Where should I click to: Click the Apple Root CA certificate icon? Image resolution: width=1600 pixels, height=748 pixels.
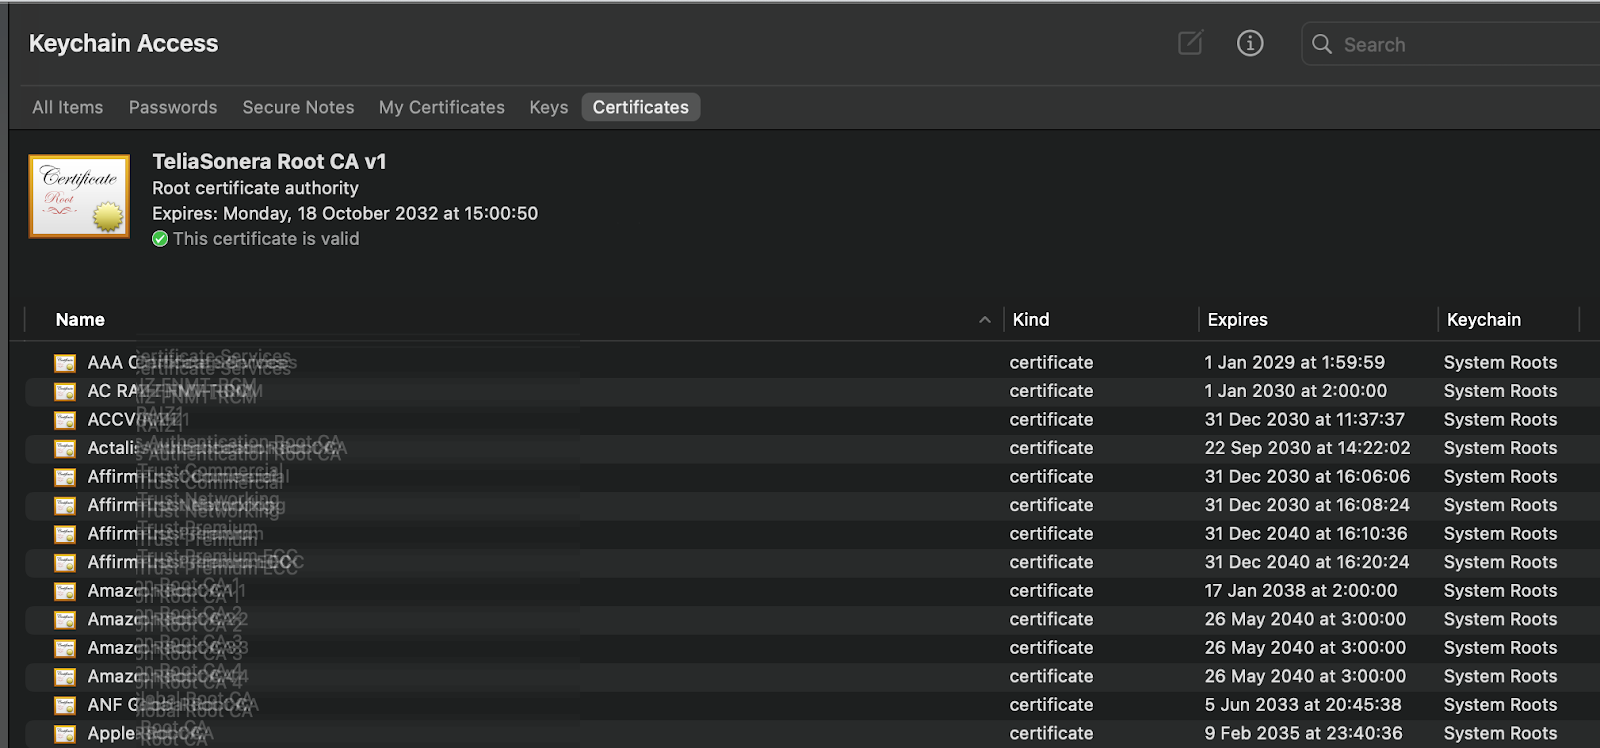tap(65, 734)
